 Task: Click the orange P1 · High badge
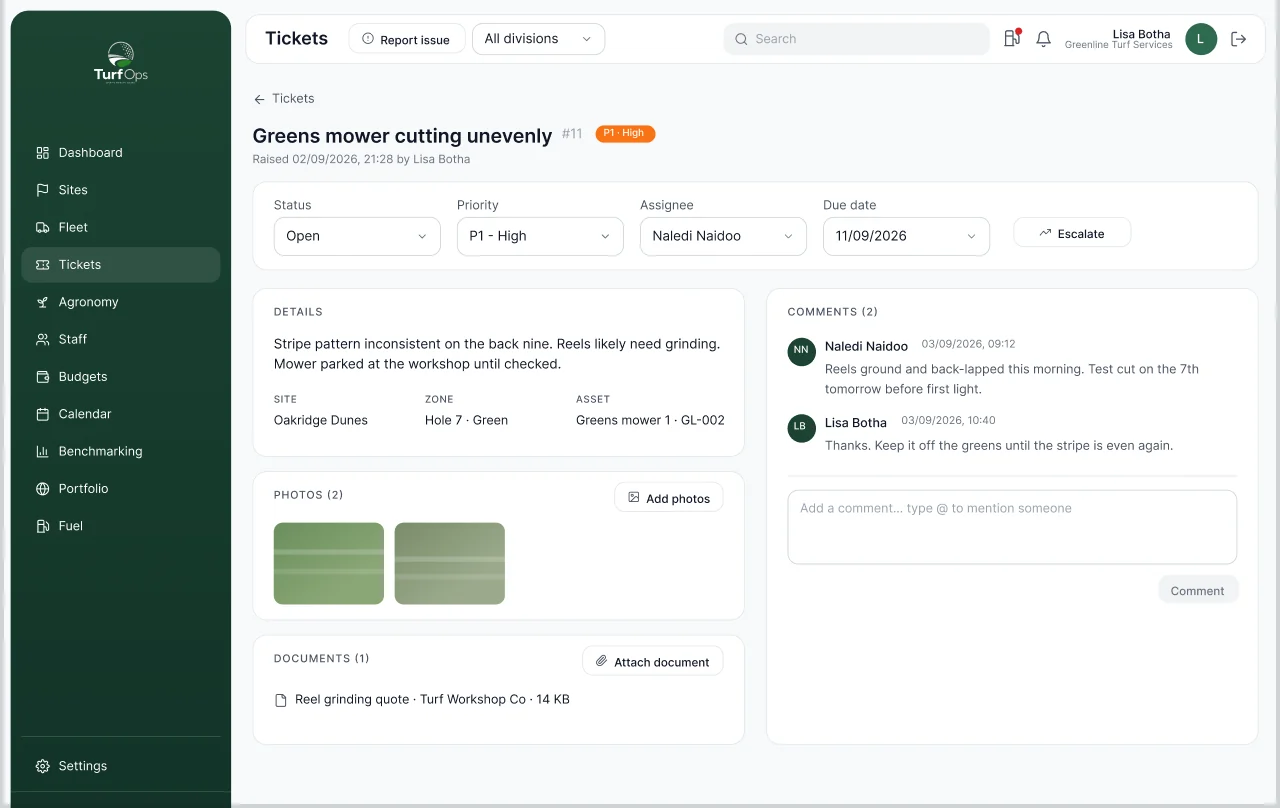point(625,134)
